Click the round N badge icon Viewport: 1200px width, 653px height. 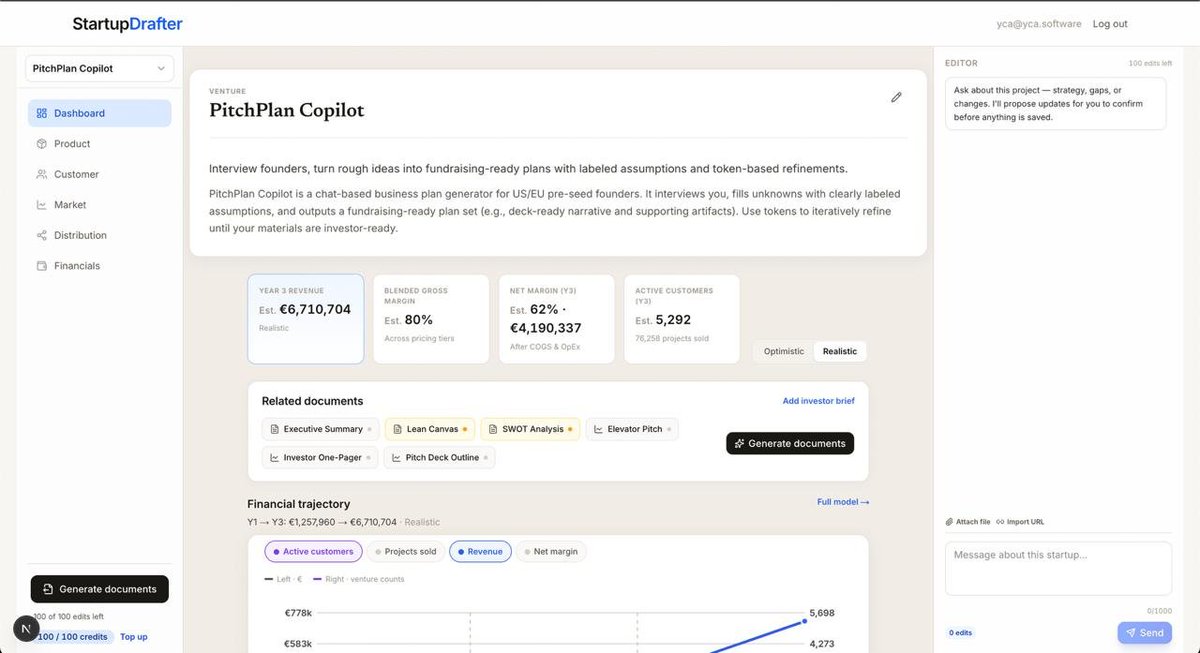[x=26, y=629]
